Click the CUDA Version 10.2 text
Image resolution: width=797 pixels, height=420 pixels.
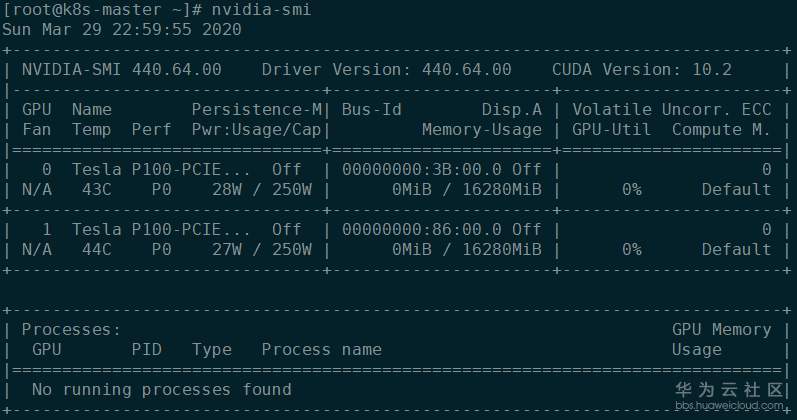[x=641, y=69]
